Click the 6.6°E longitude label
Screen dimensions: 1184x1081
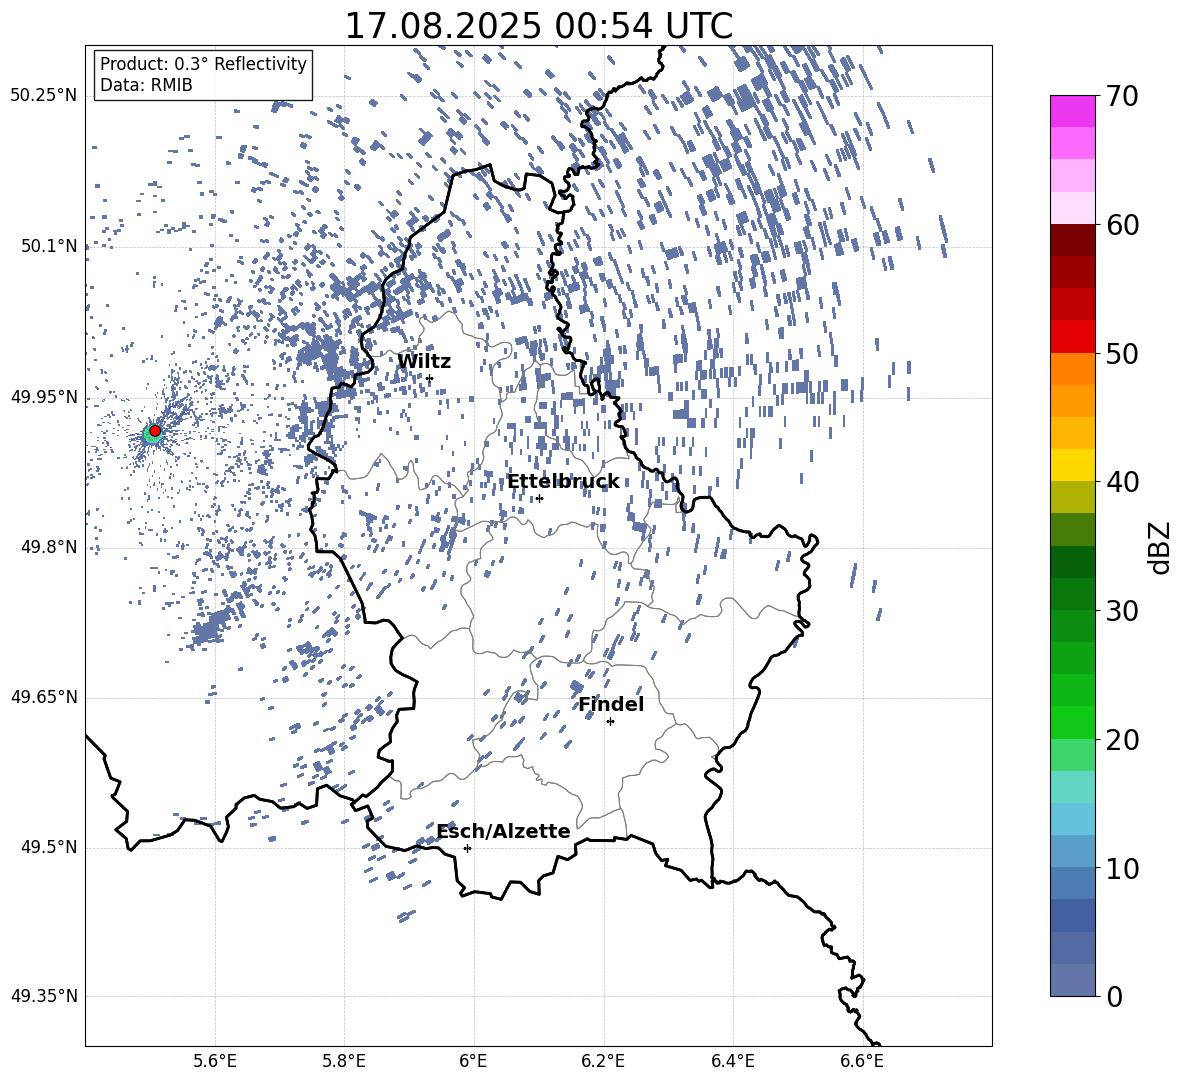[x=862, y=1061]
